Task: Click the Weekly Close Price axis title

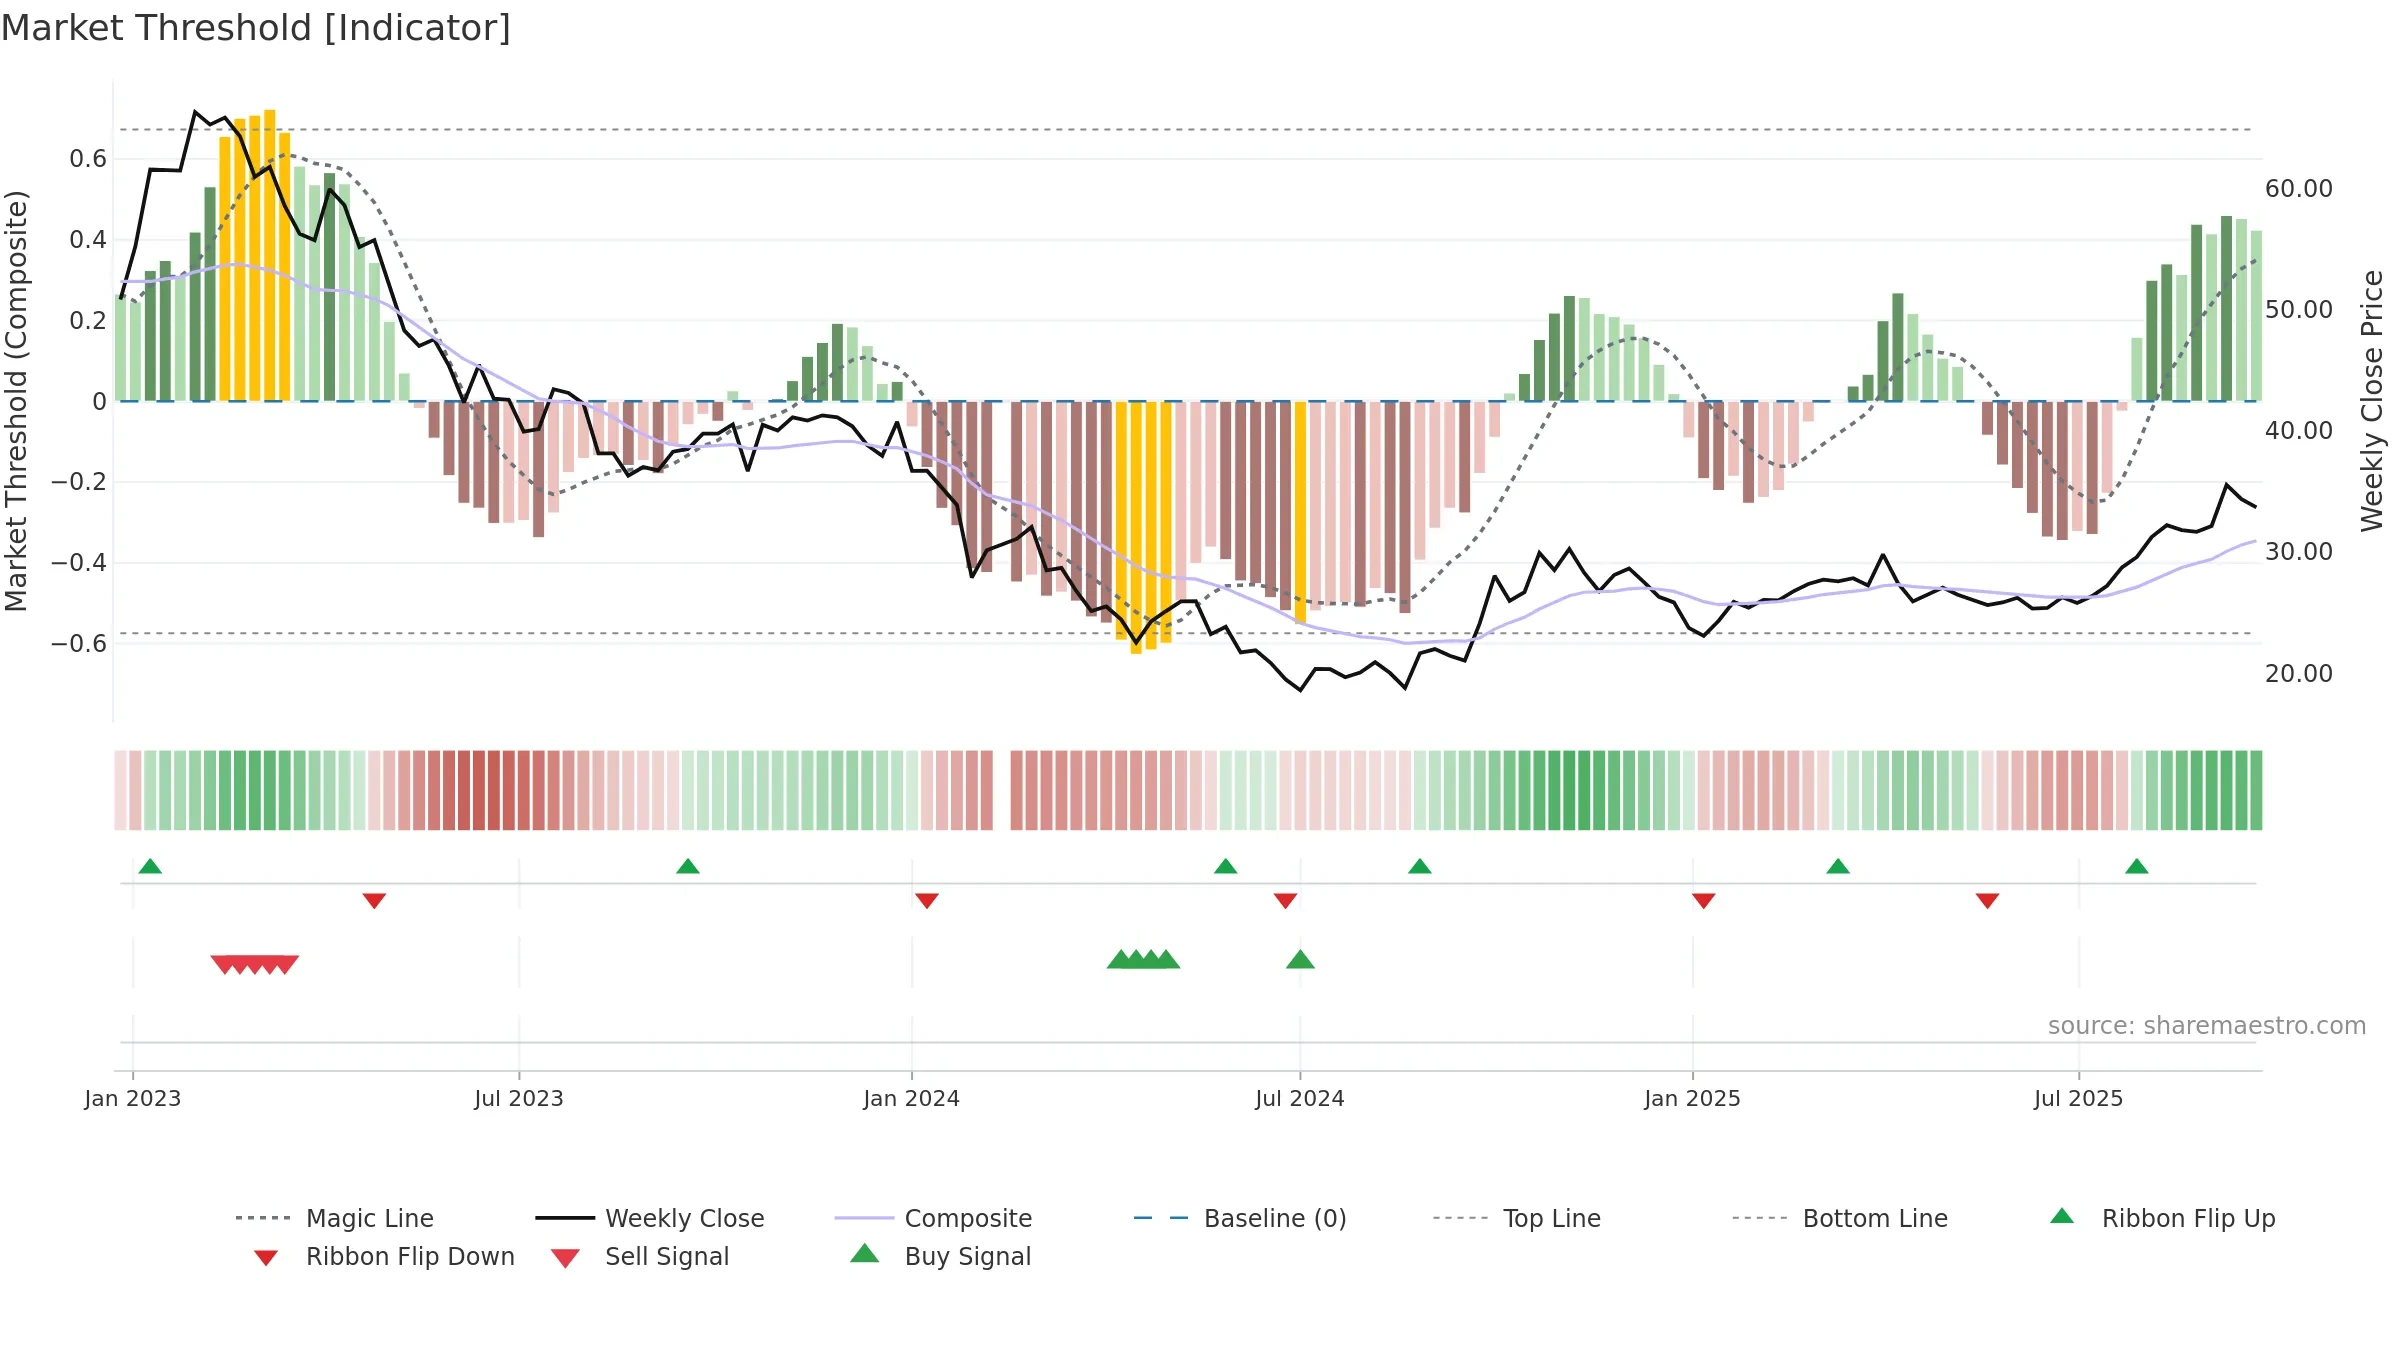Action: [x=2372, y=401]
